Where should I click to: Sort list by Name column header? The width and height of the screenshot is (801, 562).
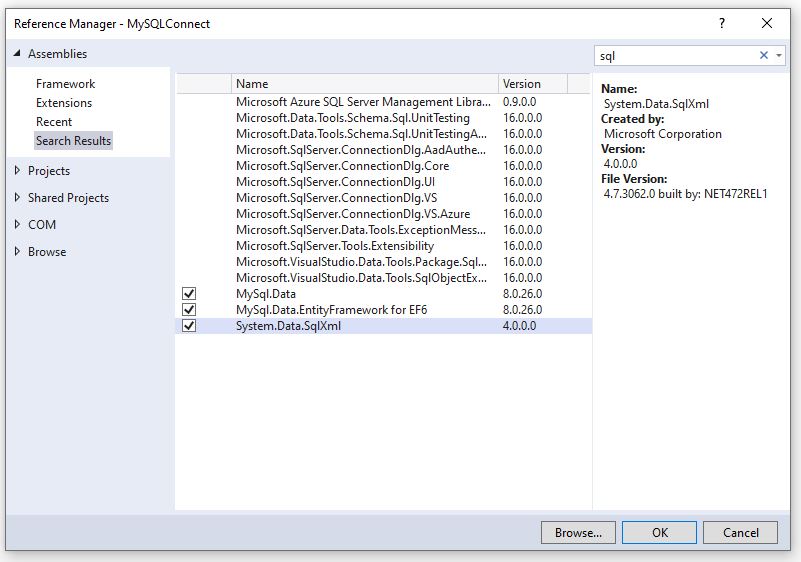[x=365, y=84]
